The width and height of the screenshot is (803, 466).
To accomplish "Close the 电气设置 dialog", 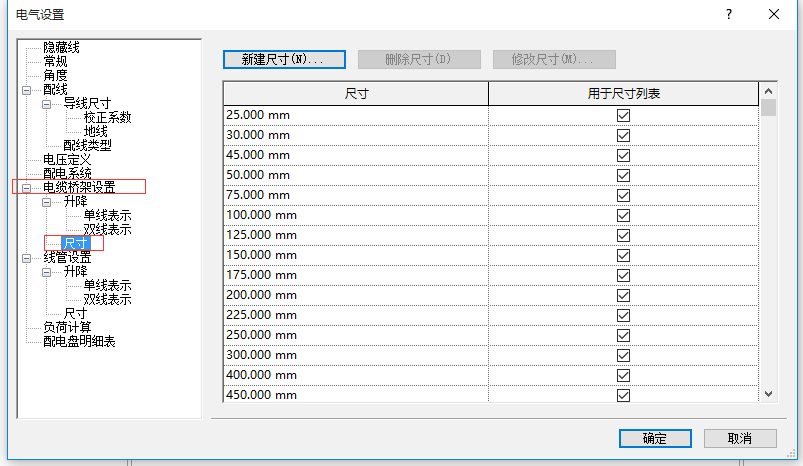I will [x=774, y=14].
